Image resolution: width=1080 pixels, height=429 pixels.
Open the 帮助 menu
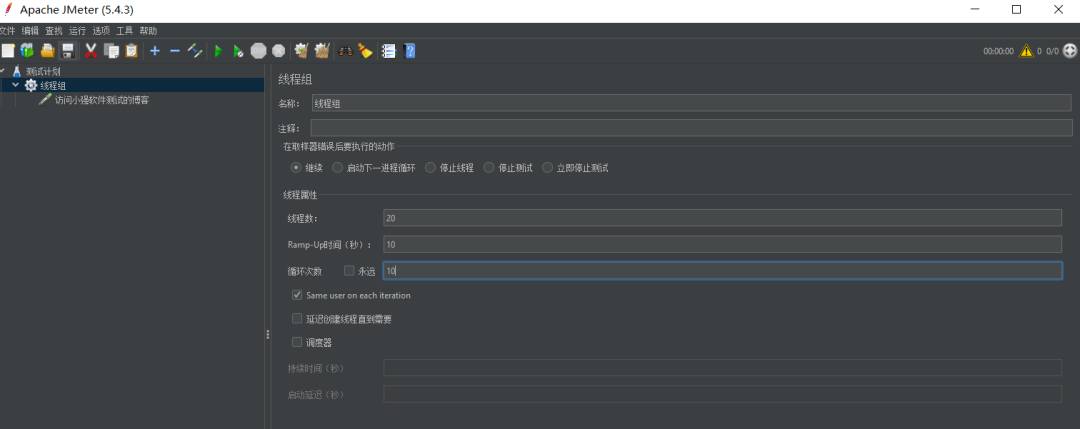pyautogui.click(x=148, y=30)
